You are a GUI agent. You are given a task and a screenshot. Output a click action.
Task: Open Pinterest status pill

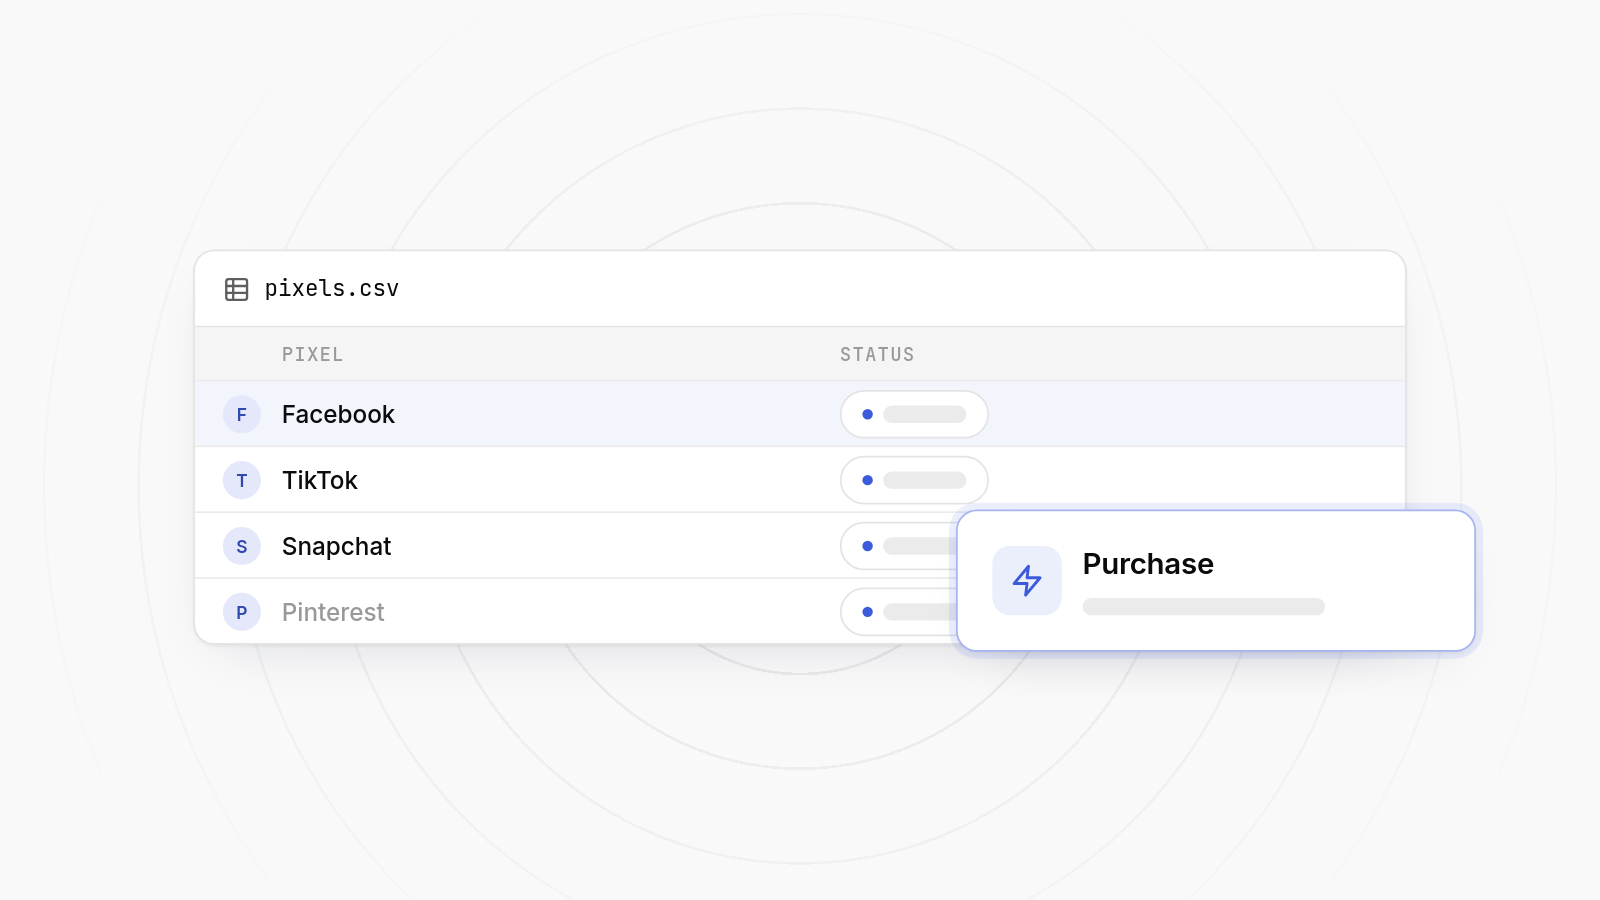coord(899,612)
